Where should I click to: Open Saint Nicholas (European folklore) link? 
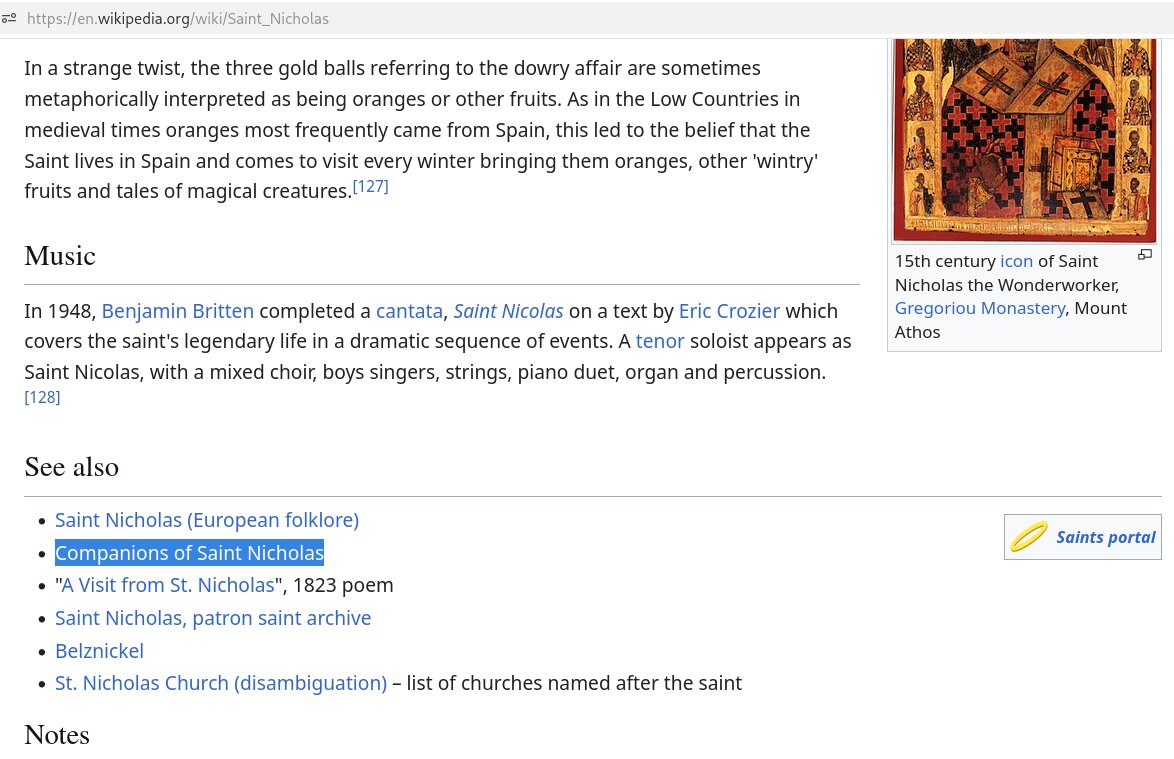coord(207,521)
